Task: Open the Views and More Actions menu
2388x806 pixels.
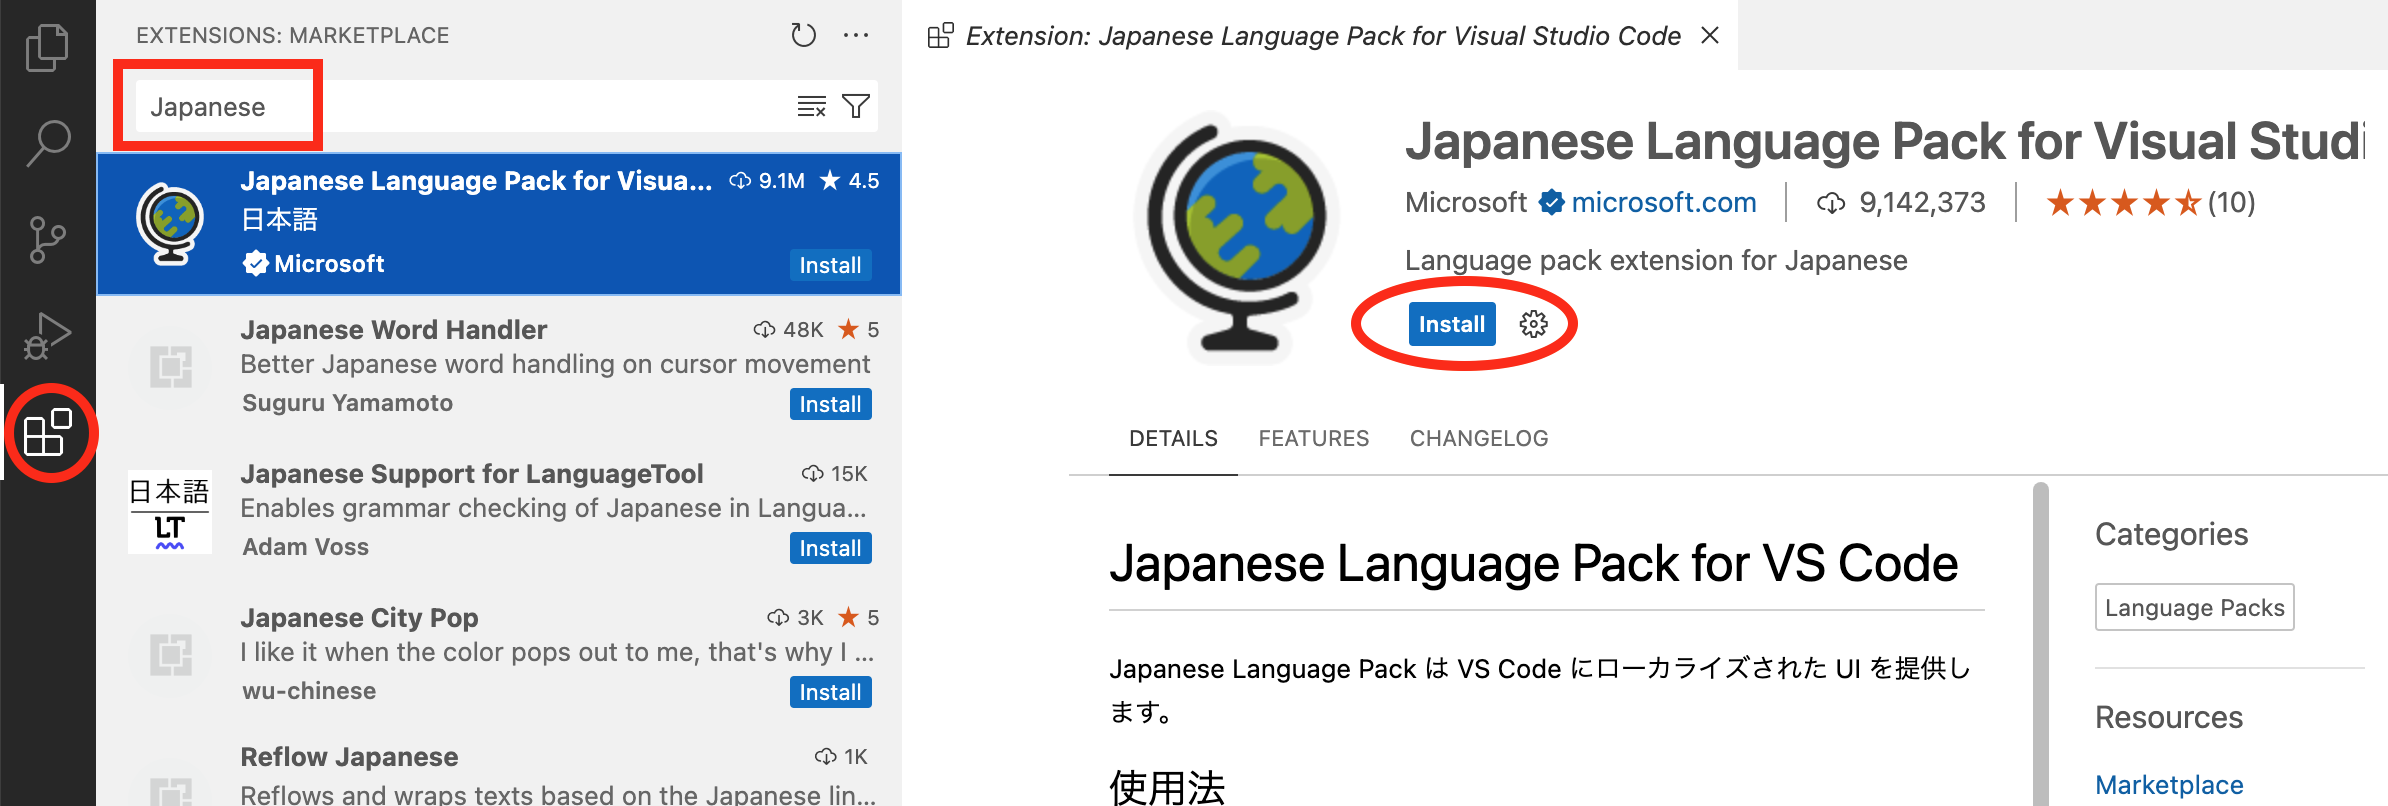Action: coord(856,35)
